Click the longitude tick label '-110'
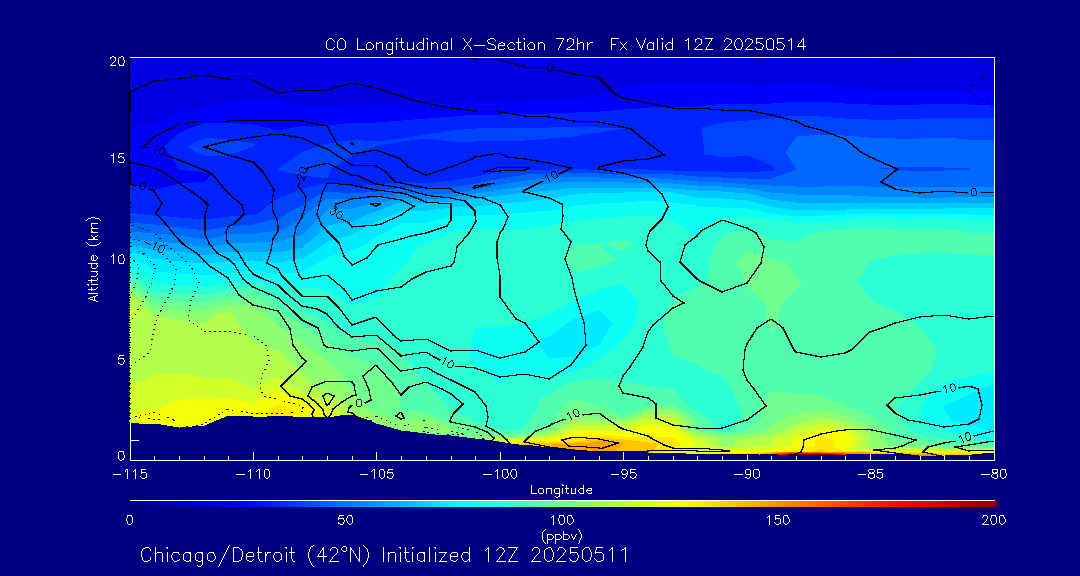The width and height of the screenshot is (1080, 576). coord(253,475)
